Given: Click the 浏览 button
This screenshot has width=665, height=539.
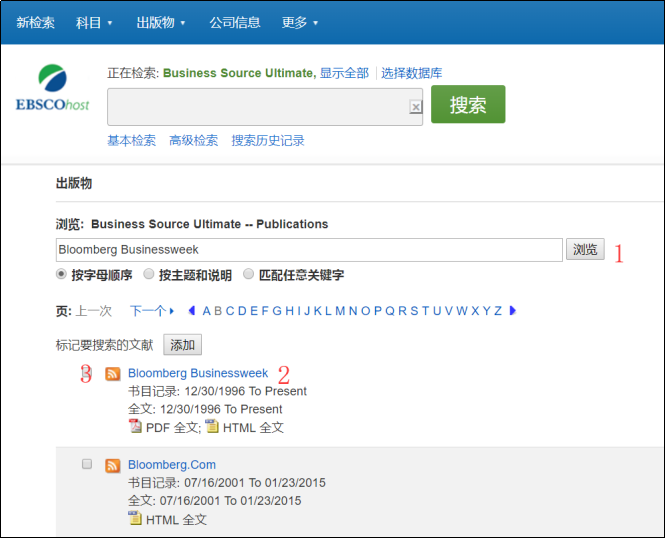Looking at the screenshot, I should [x=585, y=249].
